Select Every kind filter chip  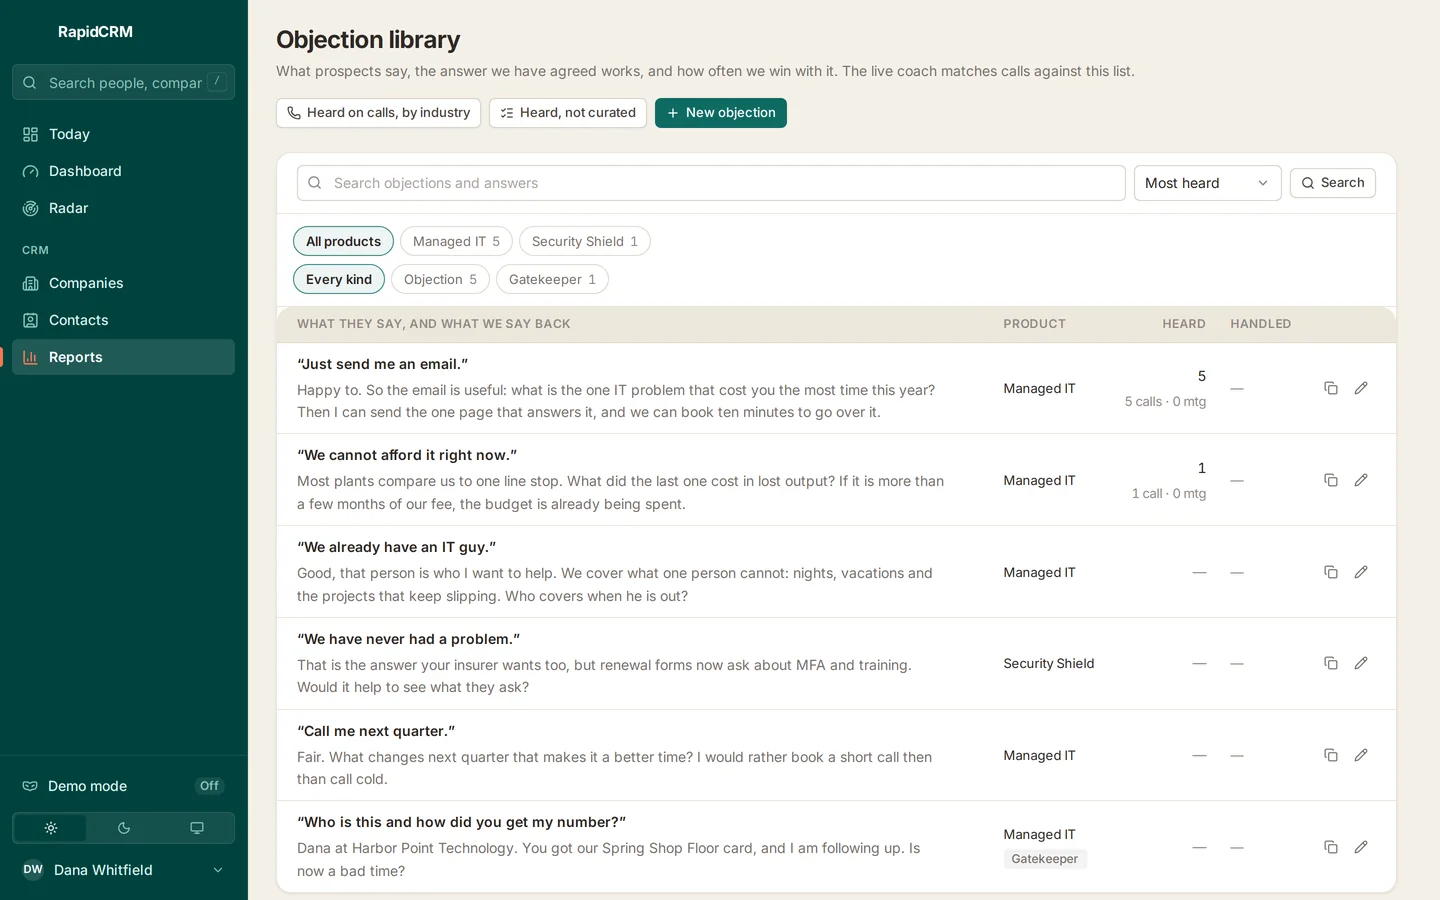coord(339,279)
